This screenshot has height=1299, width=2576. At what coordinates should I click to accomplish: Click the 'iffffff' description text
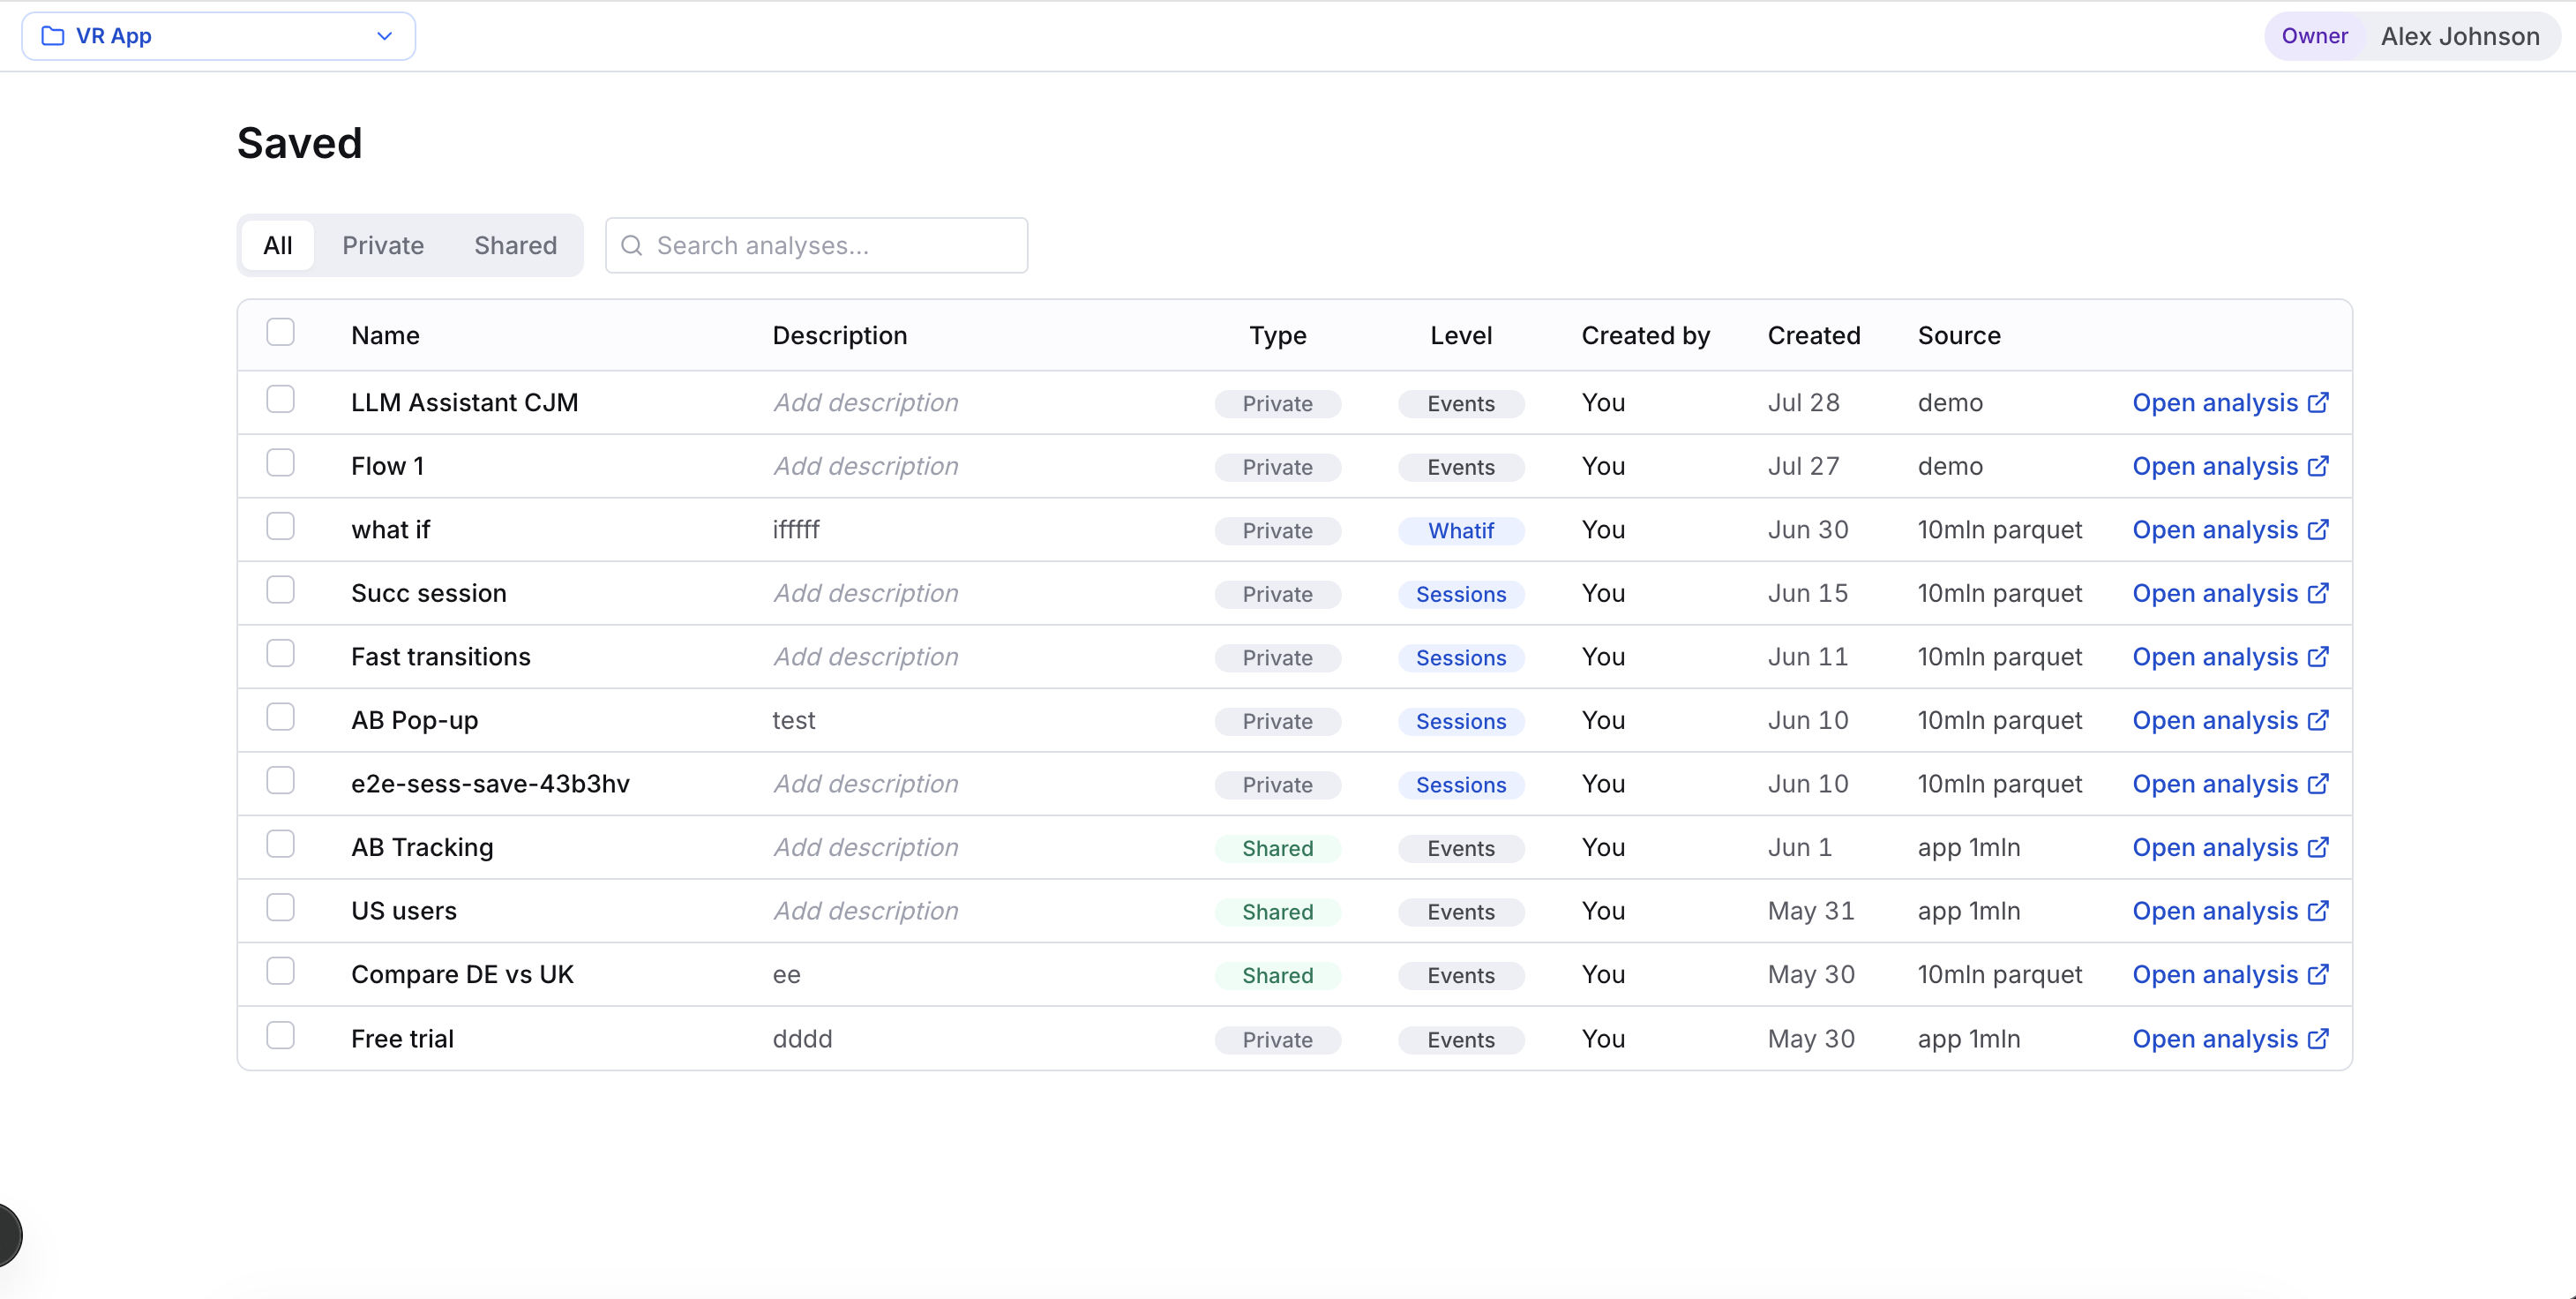796,529
